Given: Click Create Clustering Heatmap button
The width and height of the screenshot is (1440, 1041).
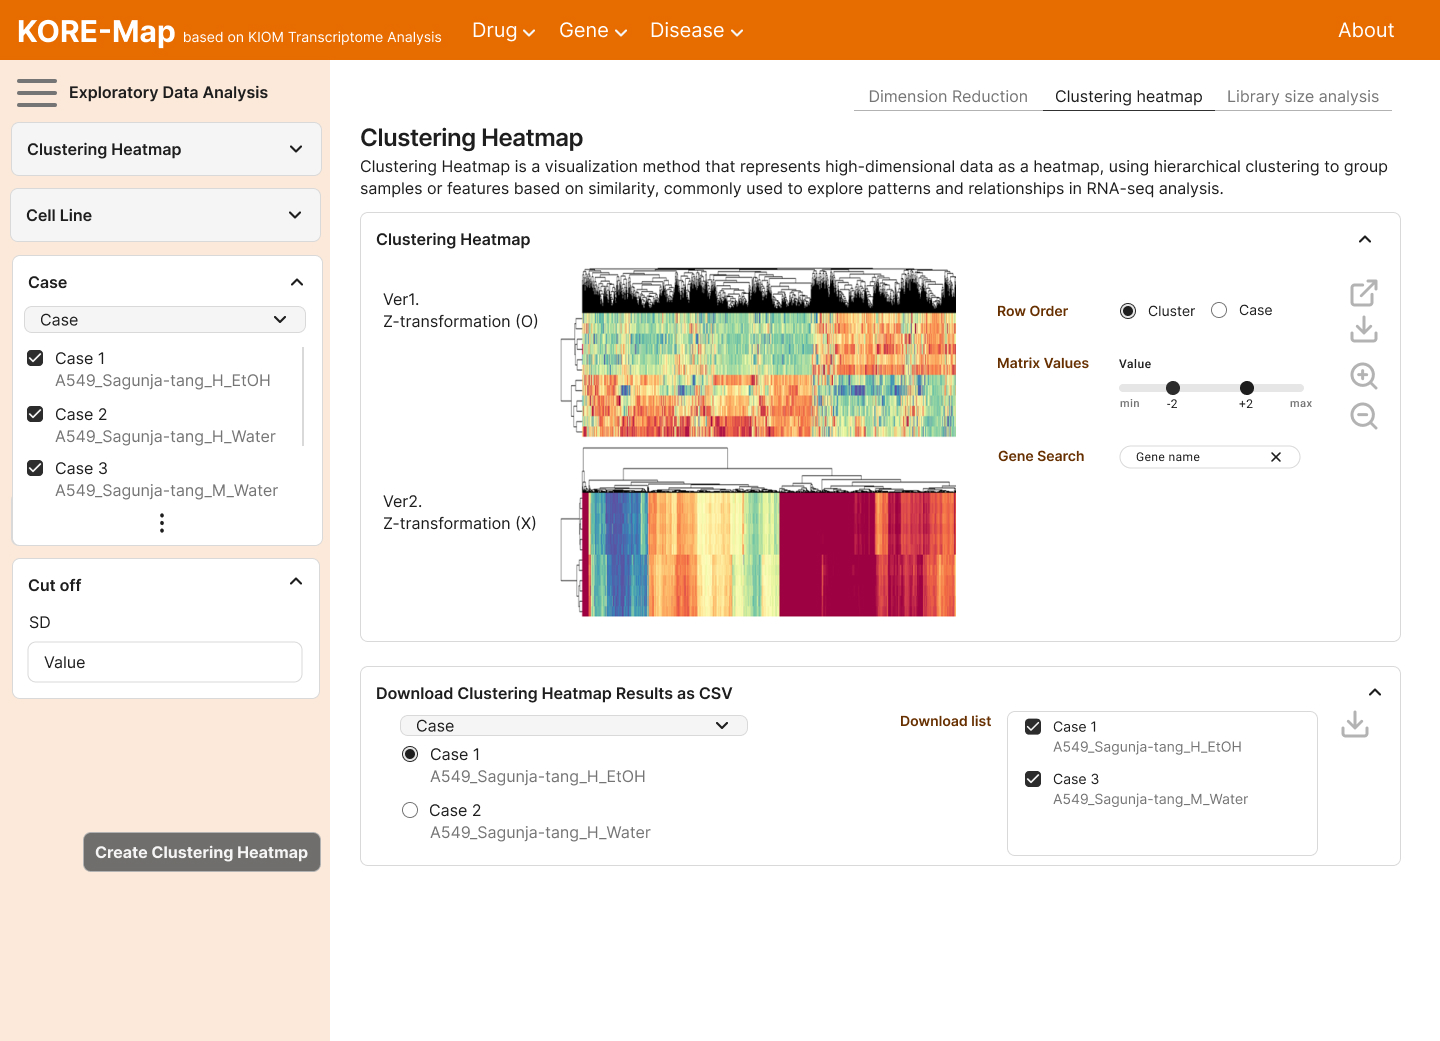Looking at the screenshot, I should (x=202, y=852).
